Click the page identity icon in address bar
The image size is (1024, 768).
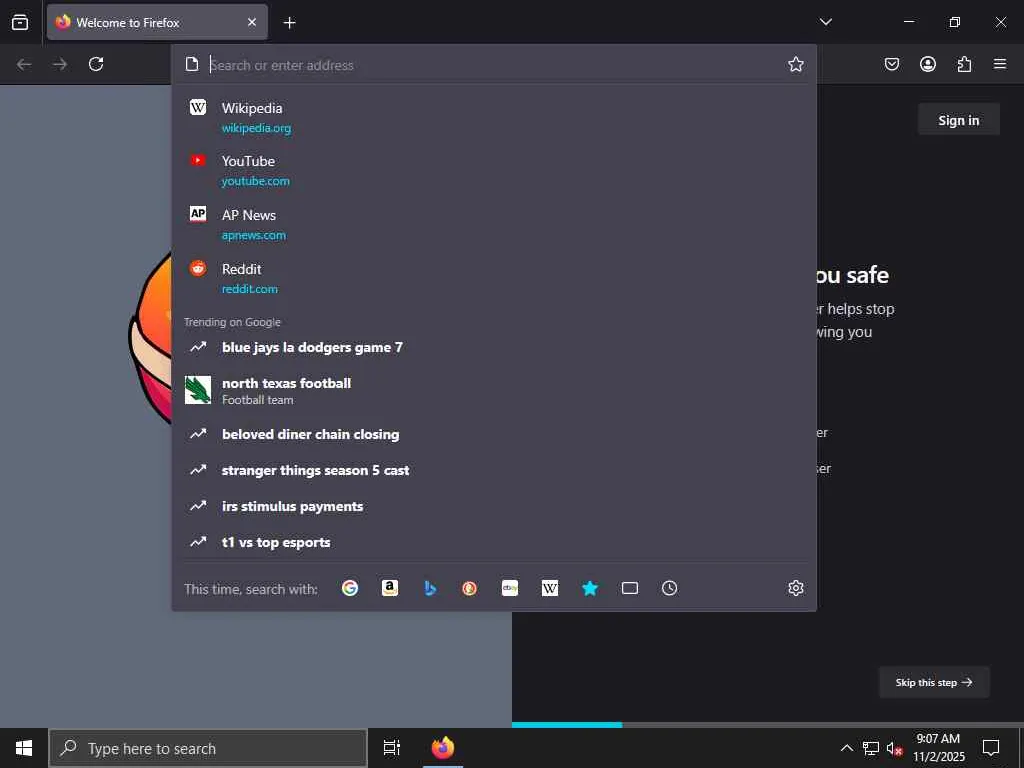click(191, 64)
